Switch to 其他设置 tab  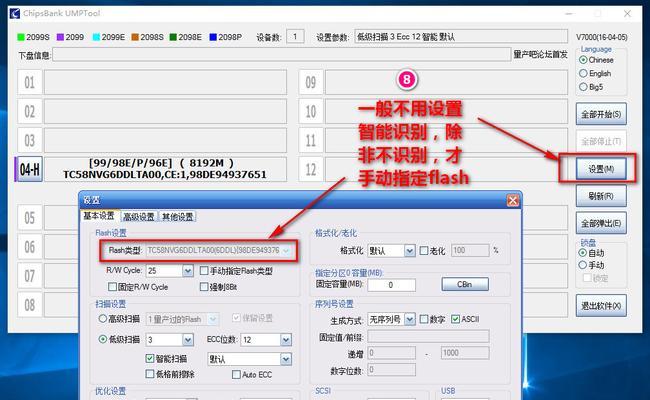tap(177, 217)
